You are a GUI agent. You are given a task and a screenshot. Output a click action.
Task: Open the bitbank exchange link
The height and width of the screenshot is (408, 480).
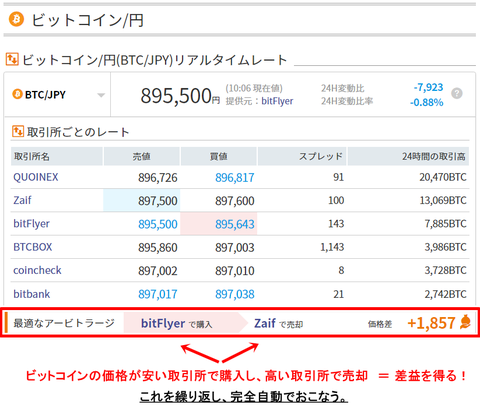click(32, 294)
